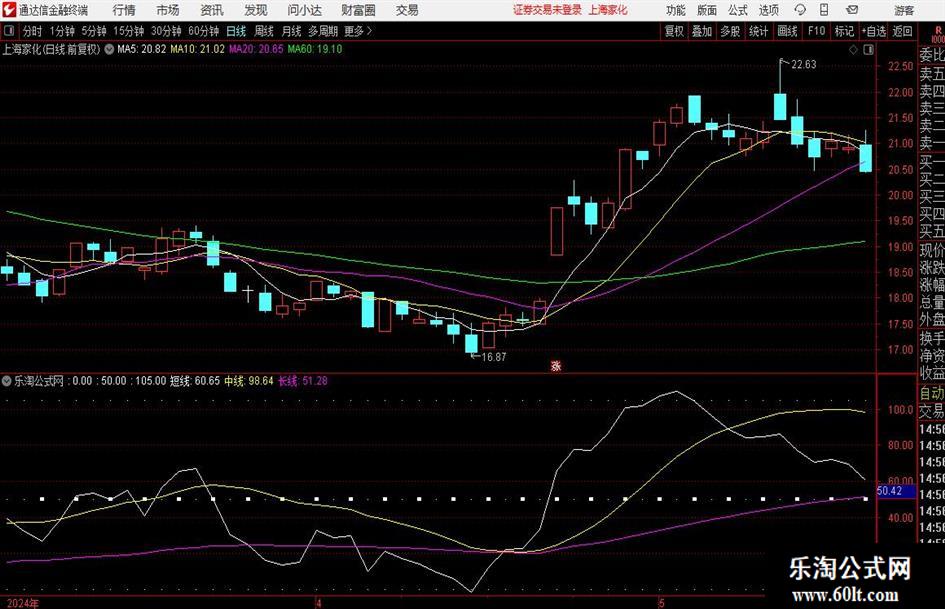The height and width of the screenshot is (609, 945).
Task: Click the 16.87 low price label
Action: click(x=494, y=357)
